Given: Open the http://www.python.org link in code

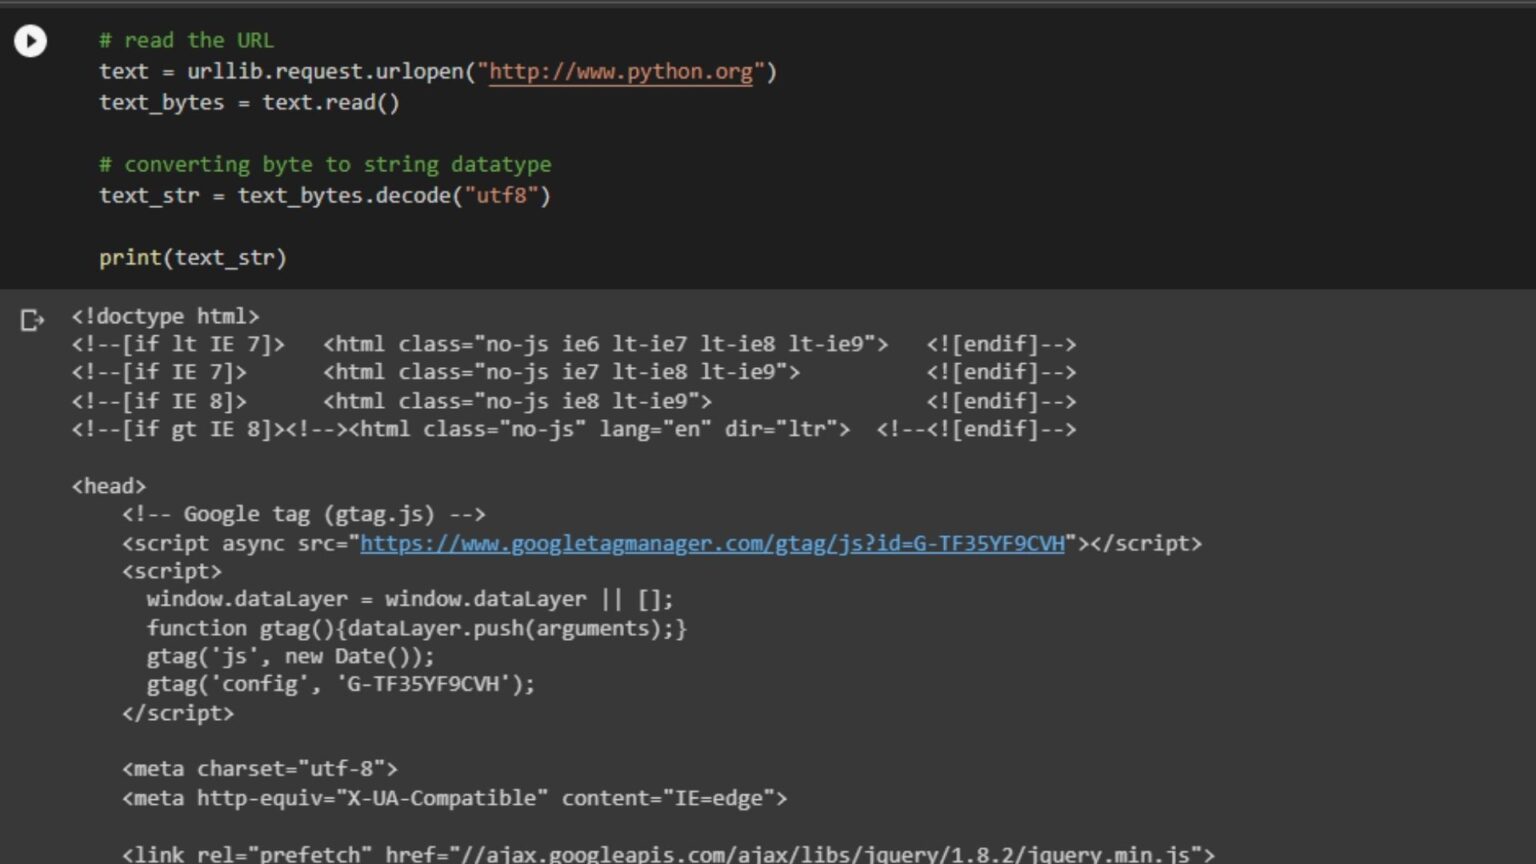Looking at the screenshot, I should point(620,72).
